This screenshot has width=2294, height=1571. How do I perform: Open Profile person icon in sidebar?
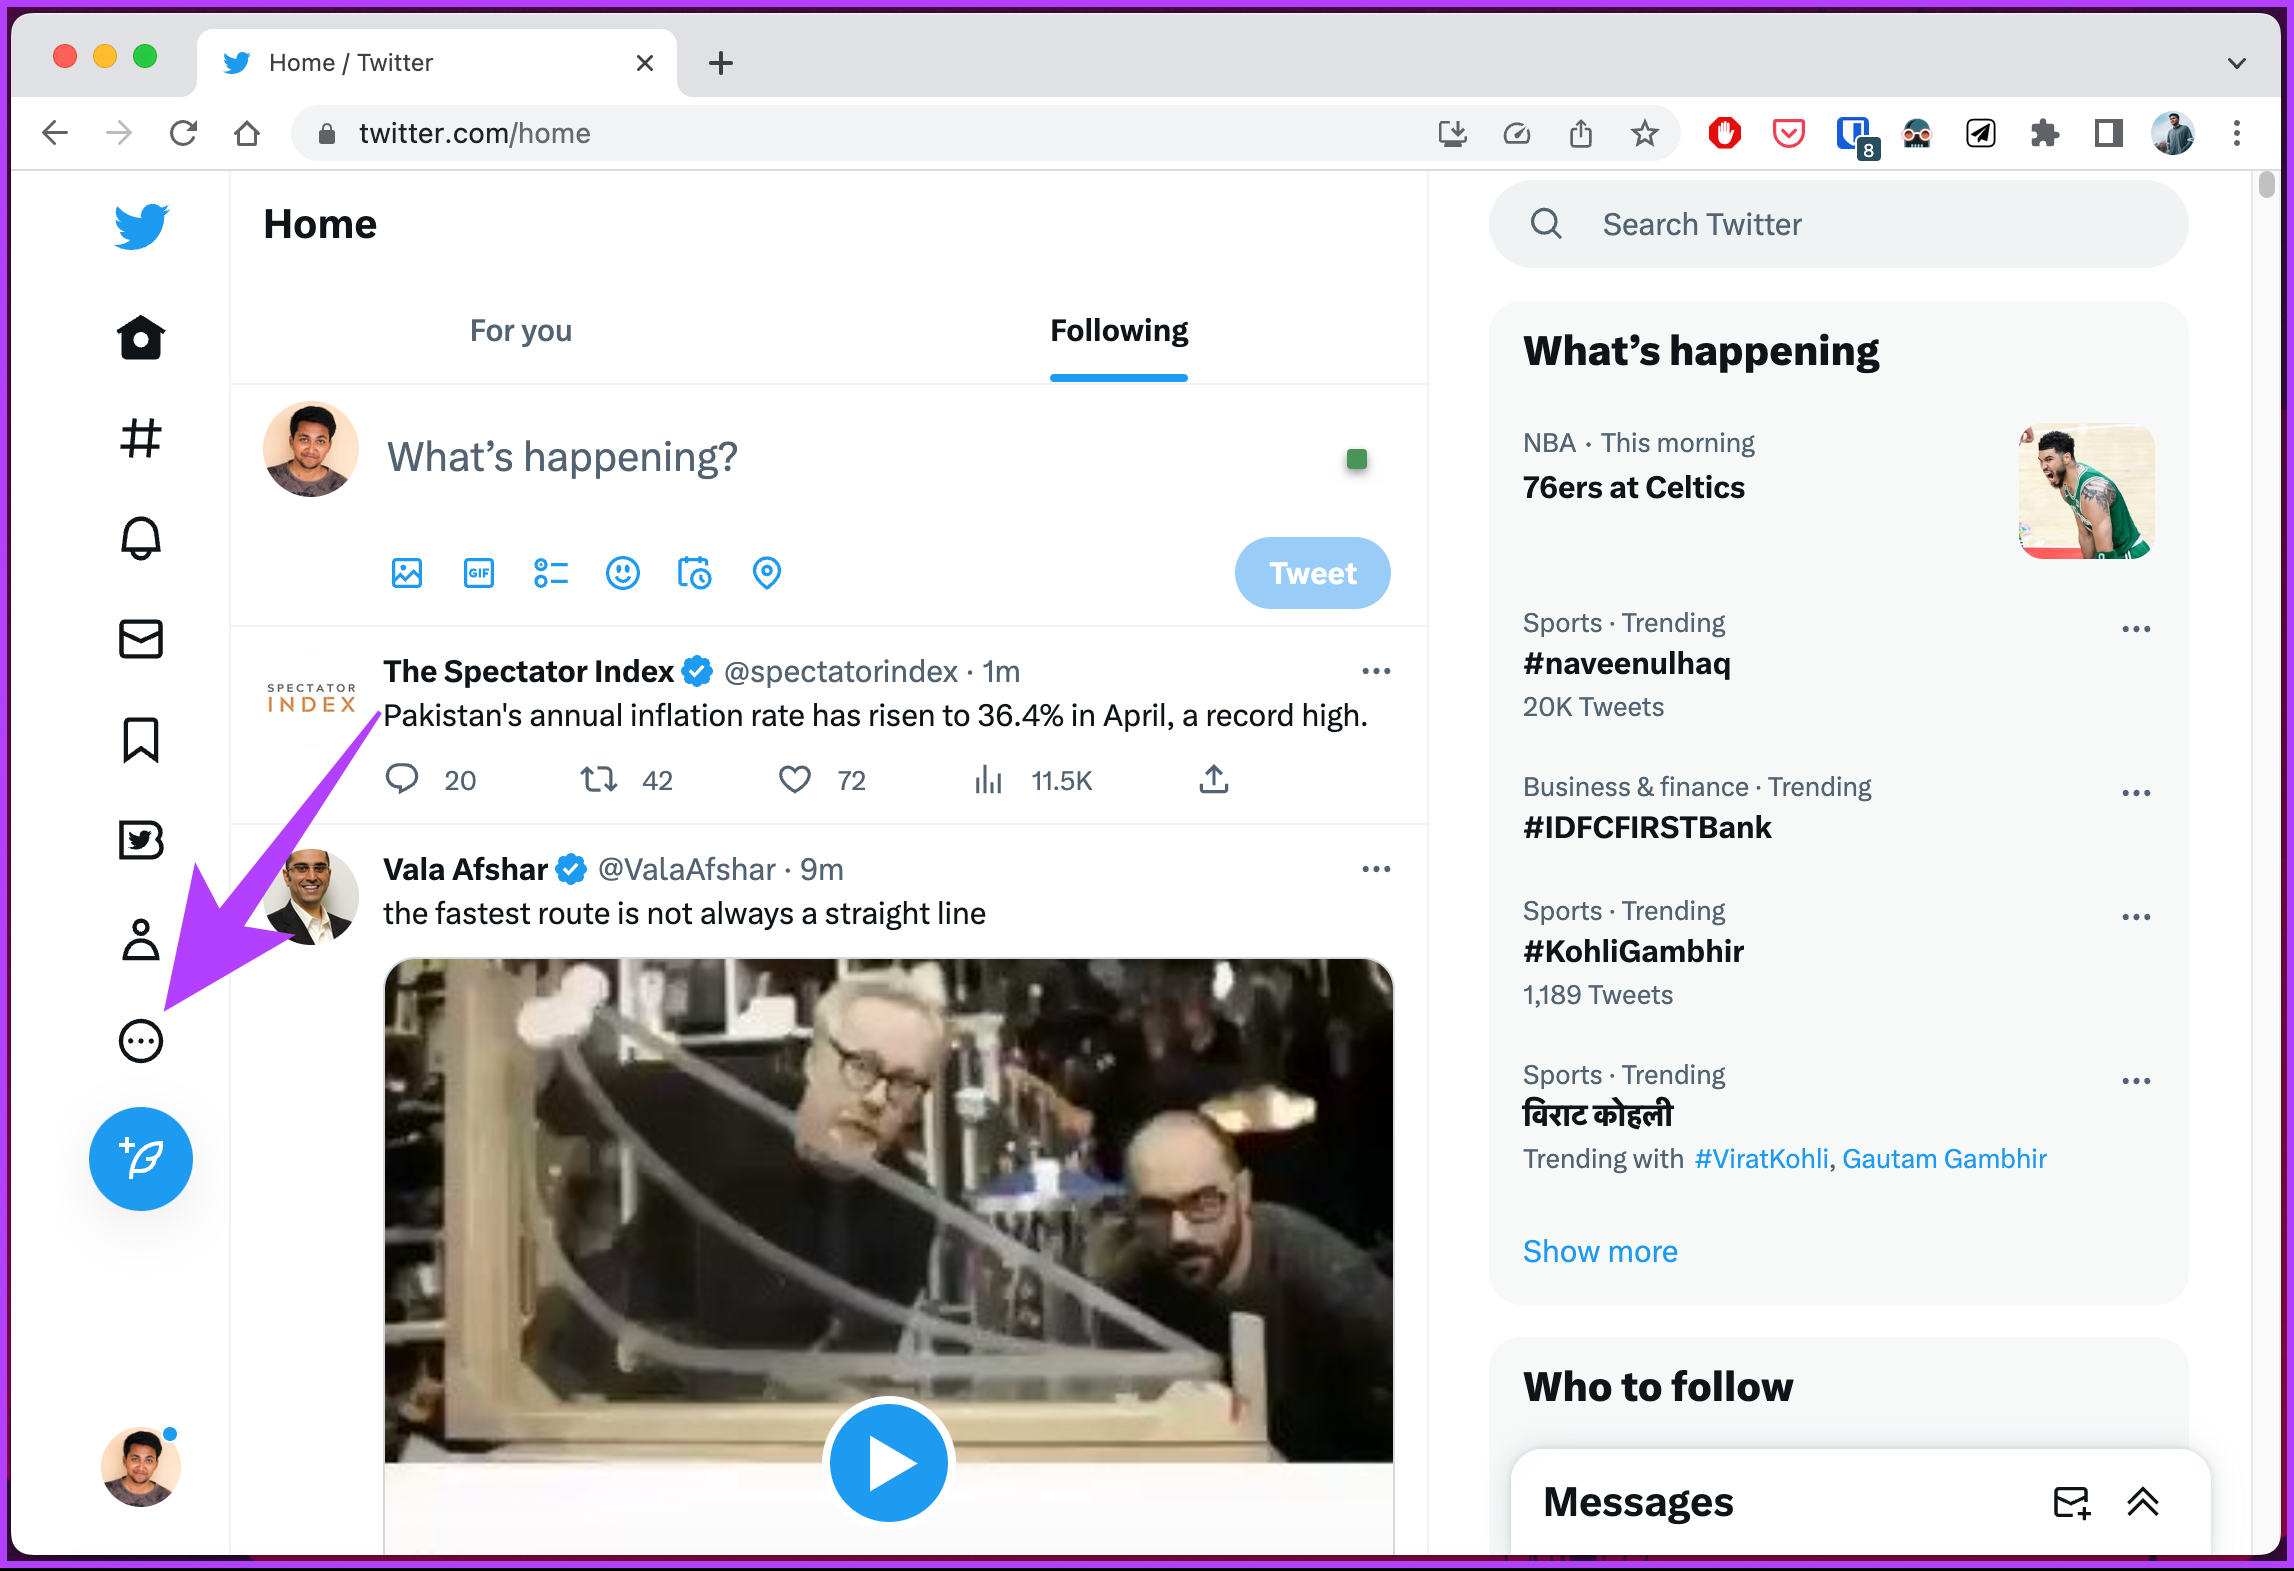tap(141, 940)
